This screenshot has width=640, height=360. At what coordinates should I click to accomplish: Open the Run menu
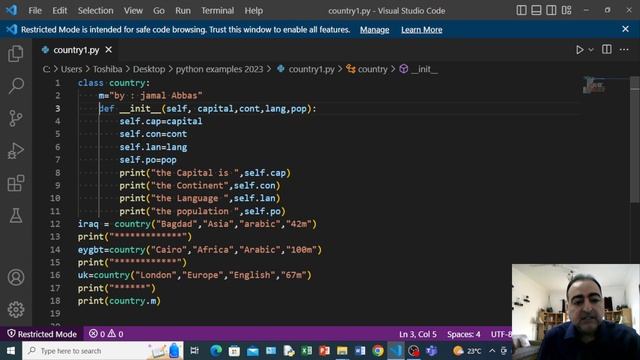(x=183, y=11)
